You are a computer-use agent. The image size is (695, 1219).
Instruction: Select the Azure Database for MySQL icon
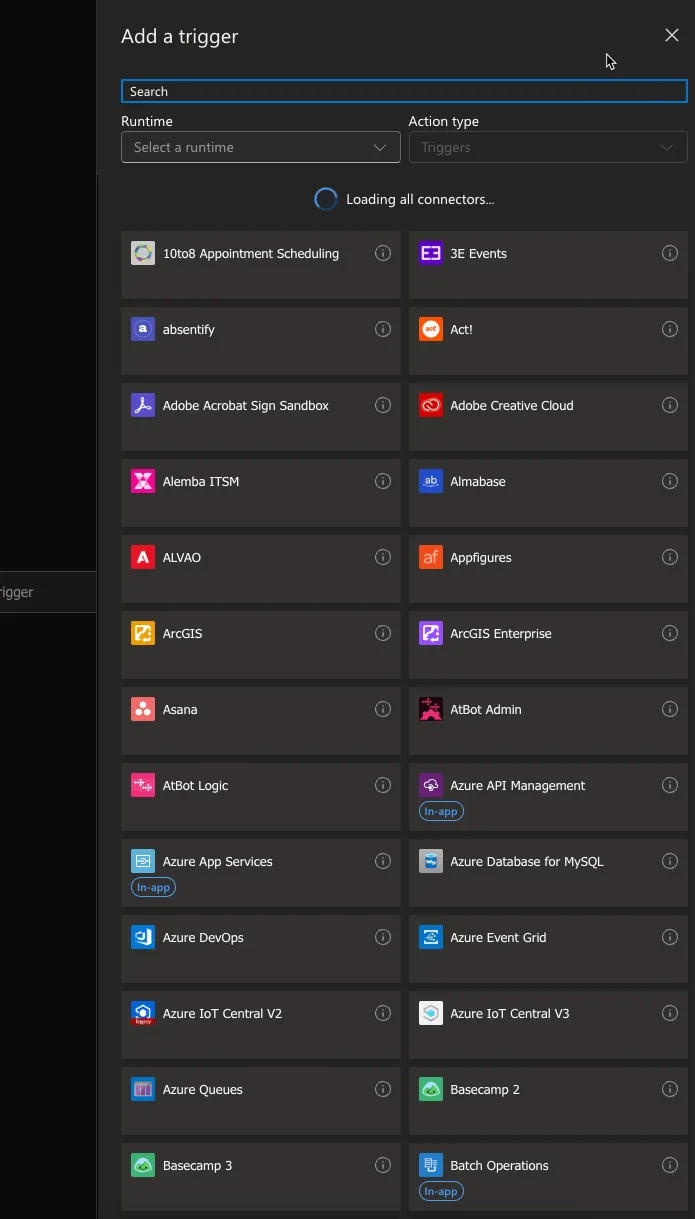click(431, 862)
